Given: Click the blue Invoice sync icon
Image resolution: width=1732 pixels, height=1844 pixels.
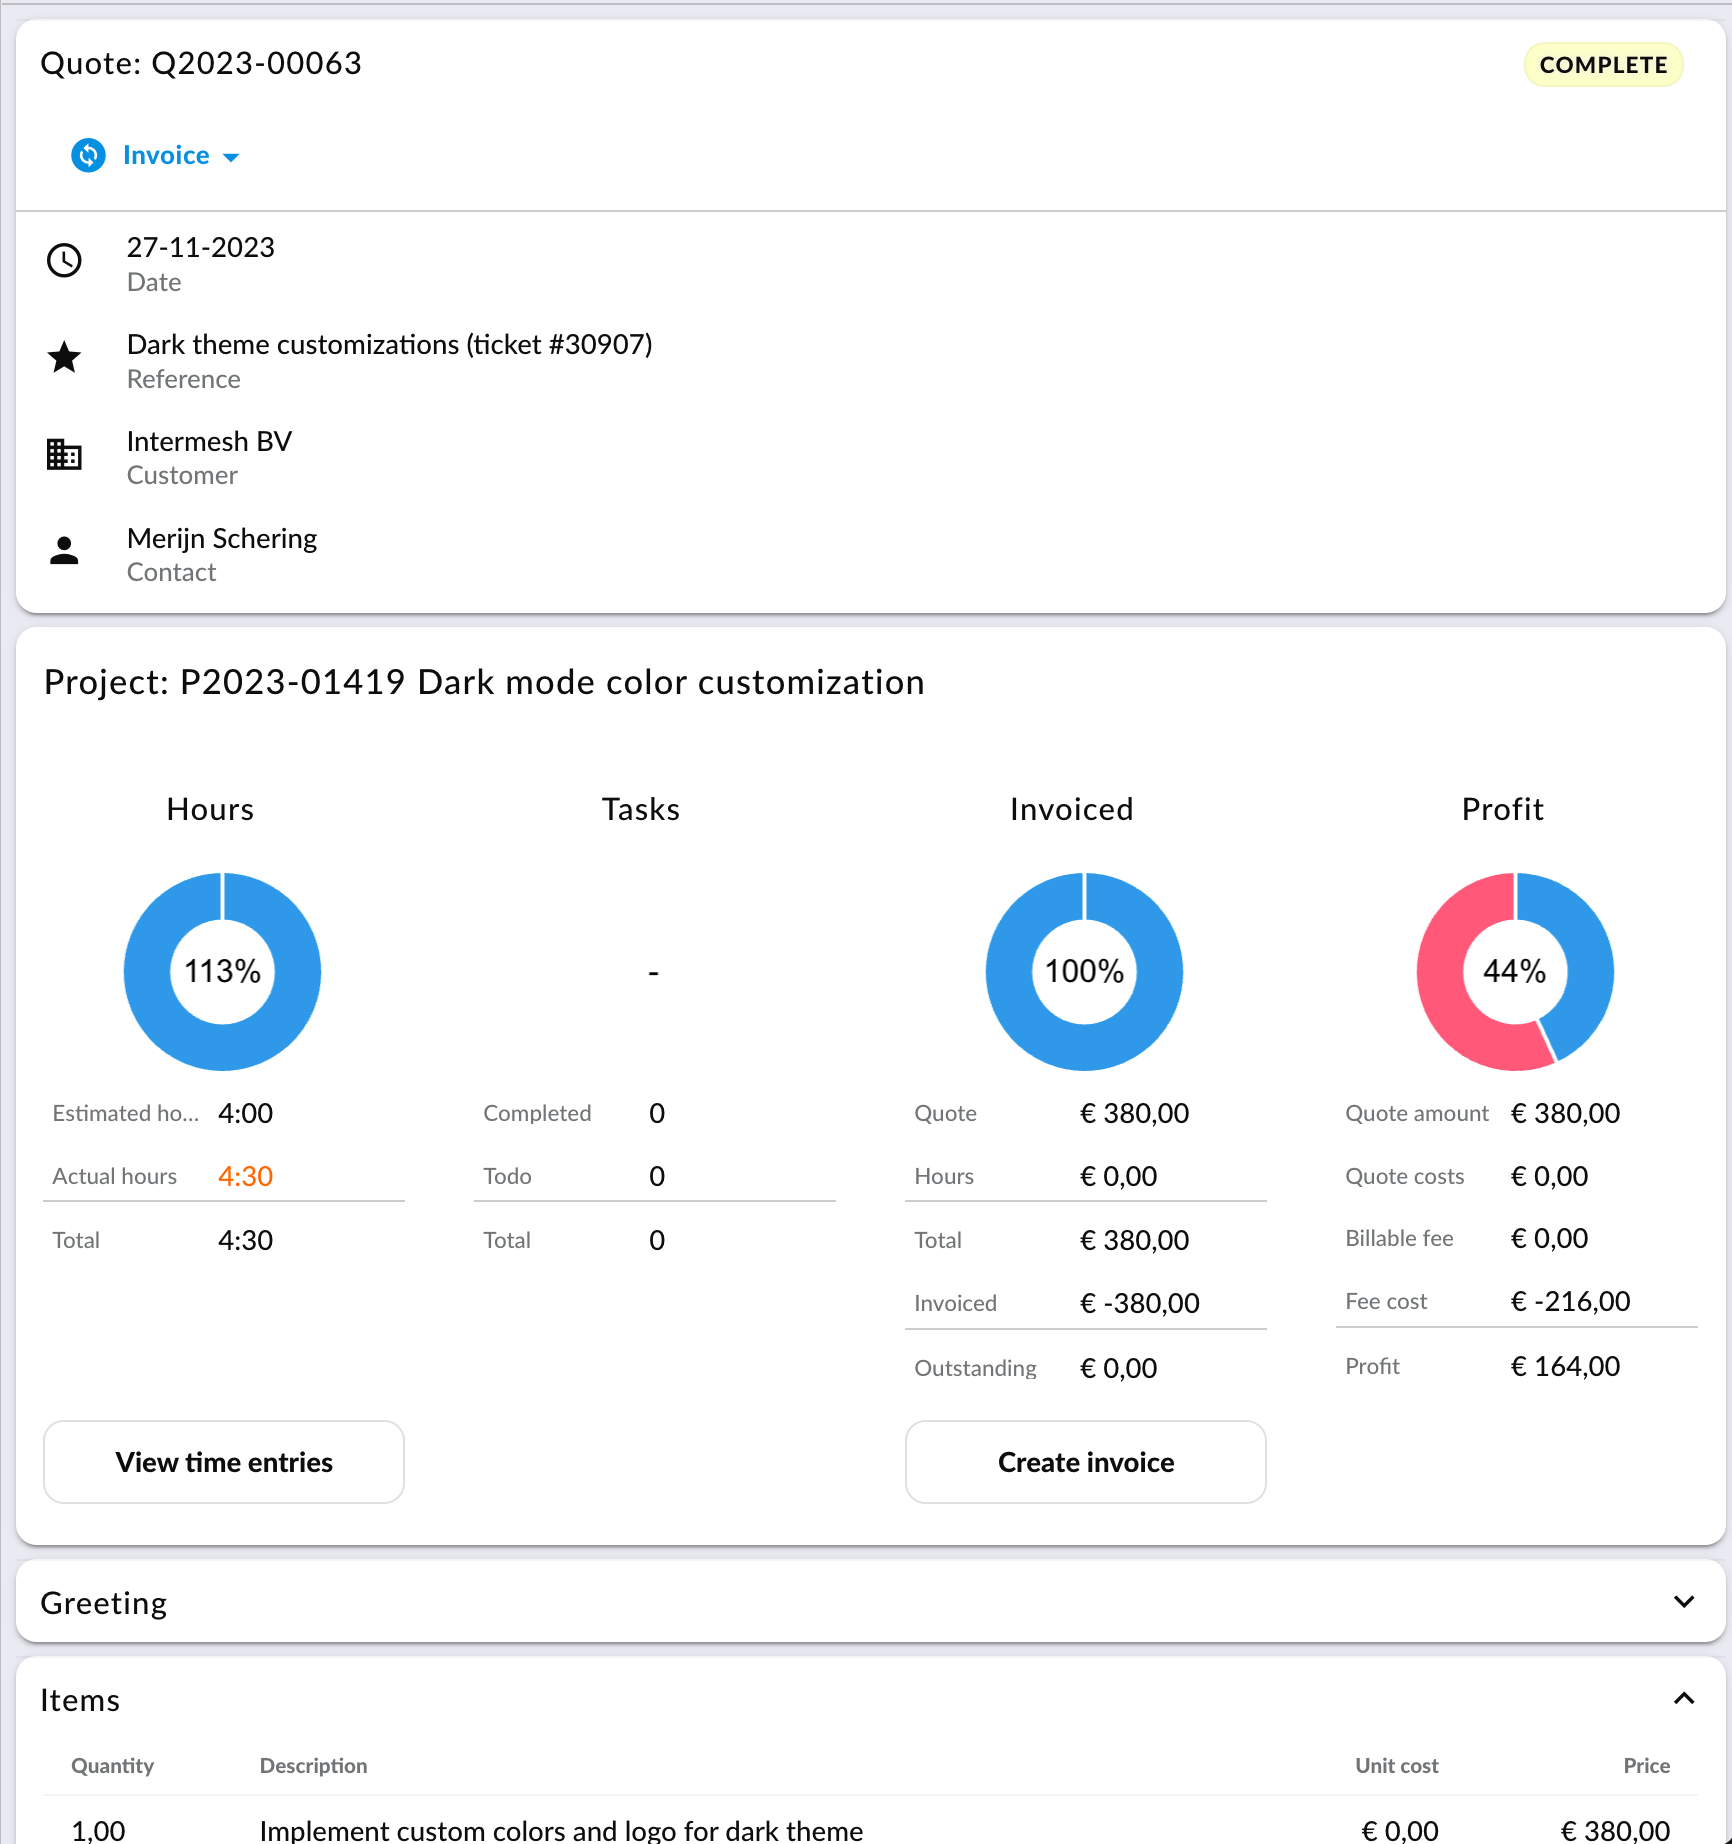Looking at the screenshot, I should (x=88, y=155).
